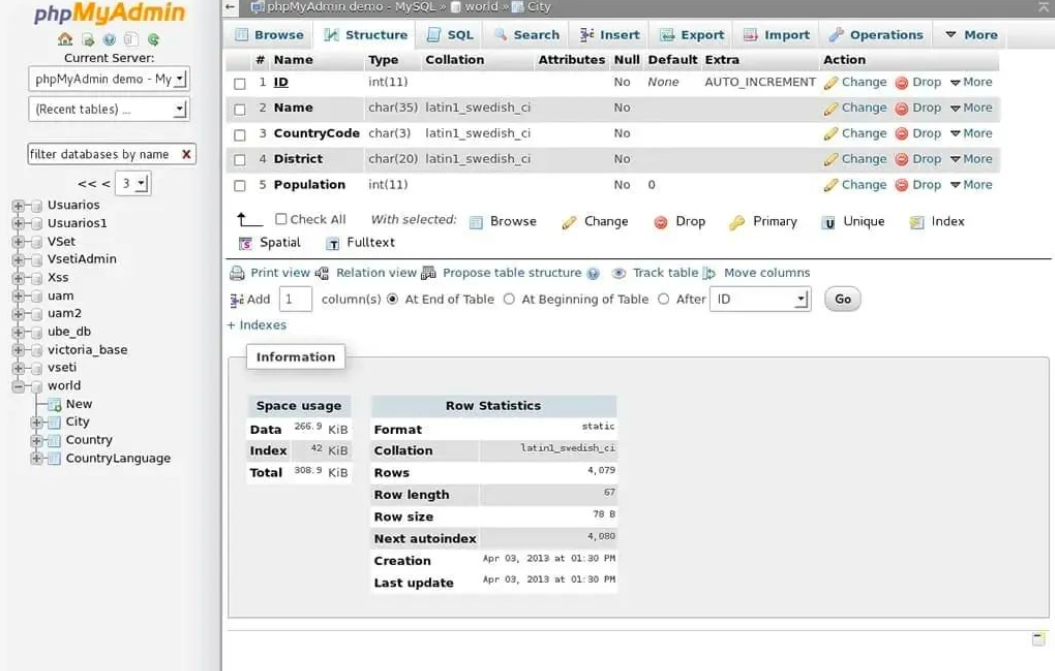1055x671 pixels.
Task: Click the pencil Change icon for the CountryCode column
Action: [x=831, y=134]
